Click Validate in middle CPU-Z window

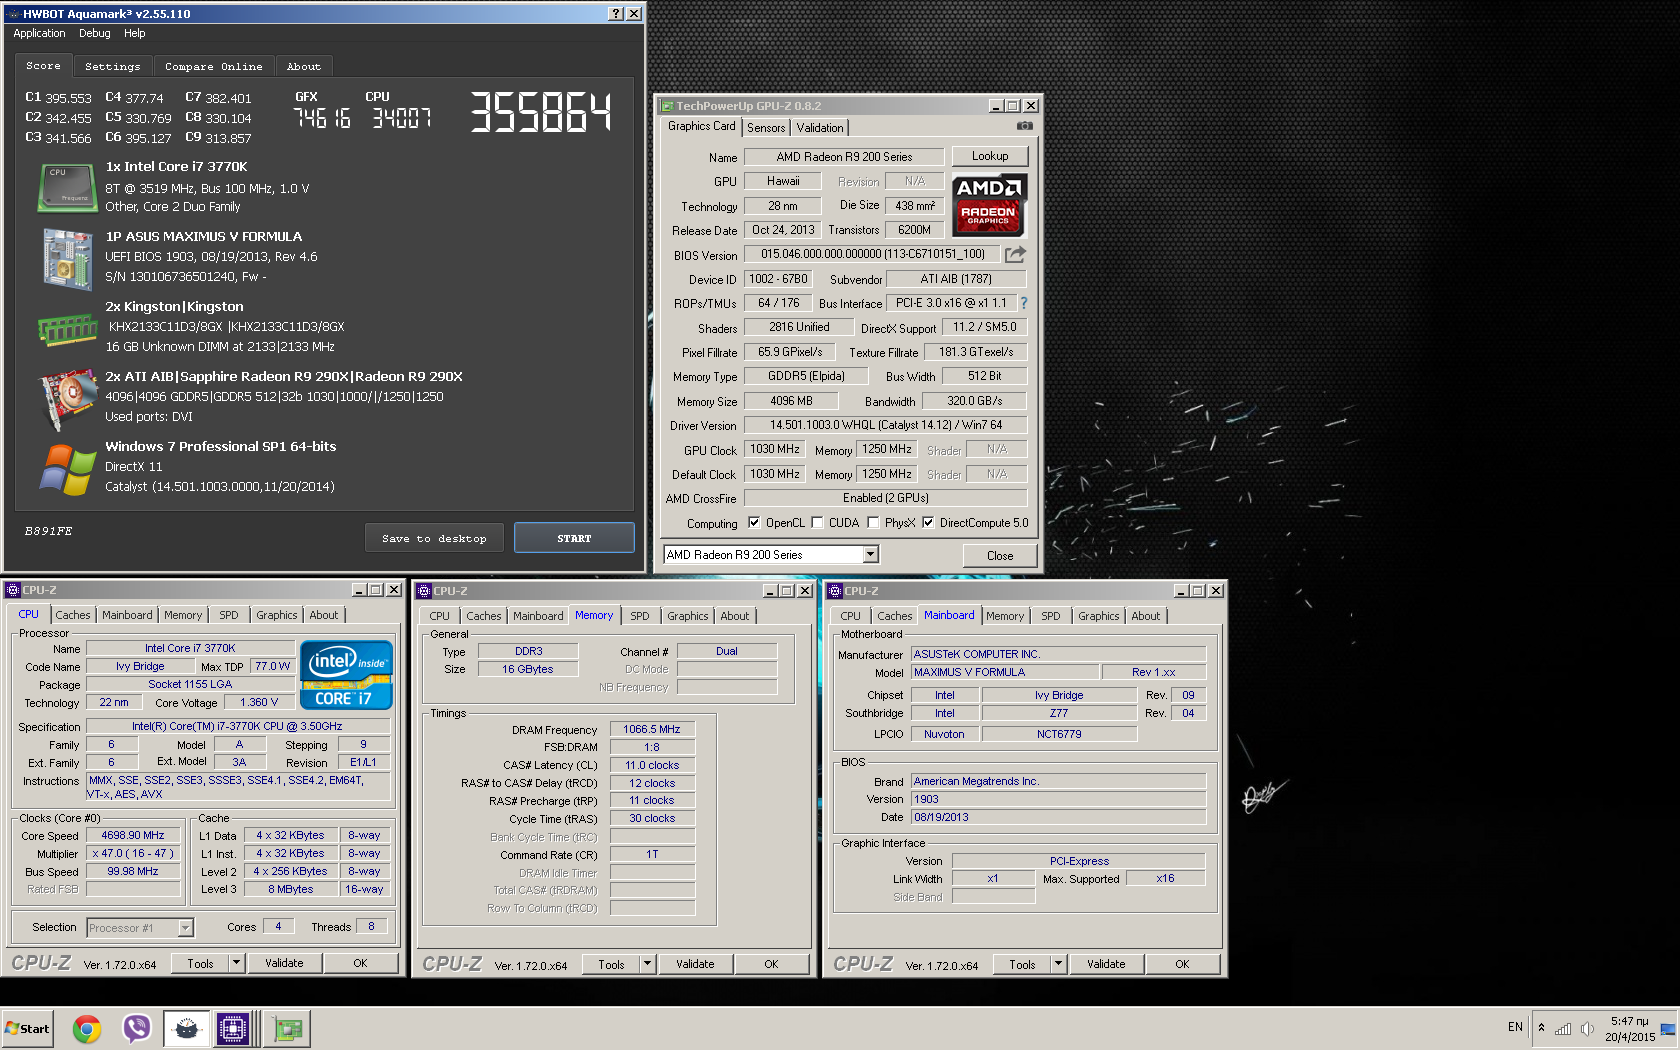(x=695, y=964)
